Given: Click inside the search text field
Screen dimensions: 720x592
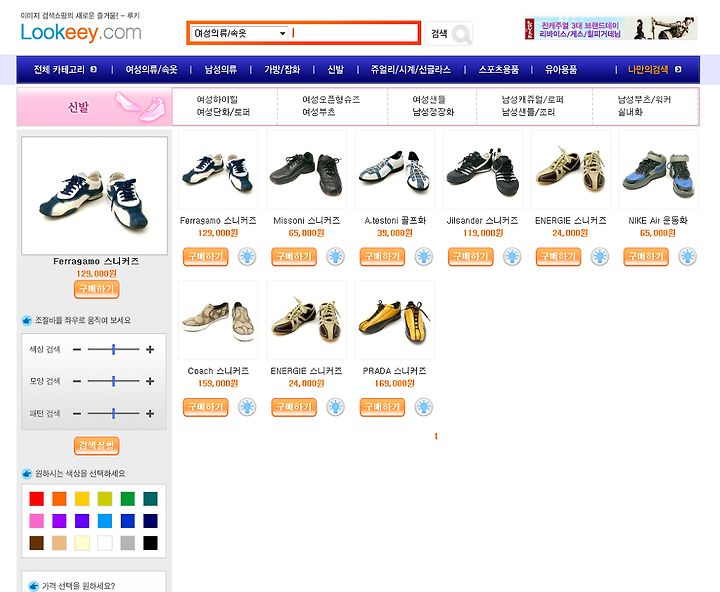Looking at the screenshot, I should pyautogui.click(x=353, y=33).
